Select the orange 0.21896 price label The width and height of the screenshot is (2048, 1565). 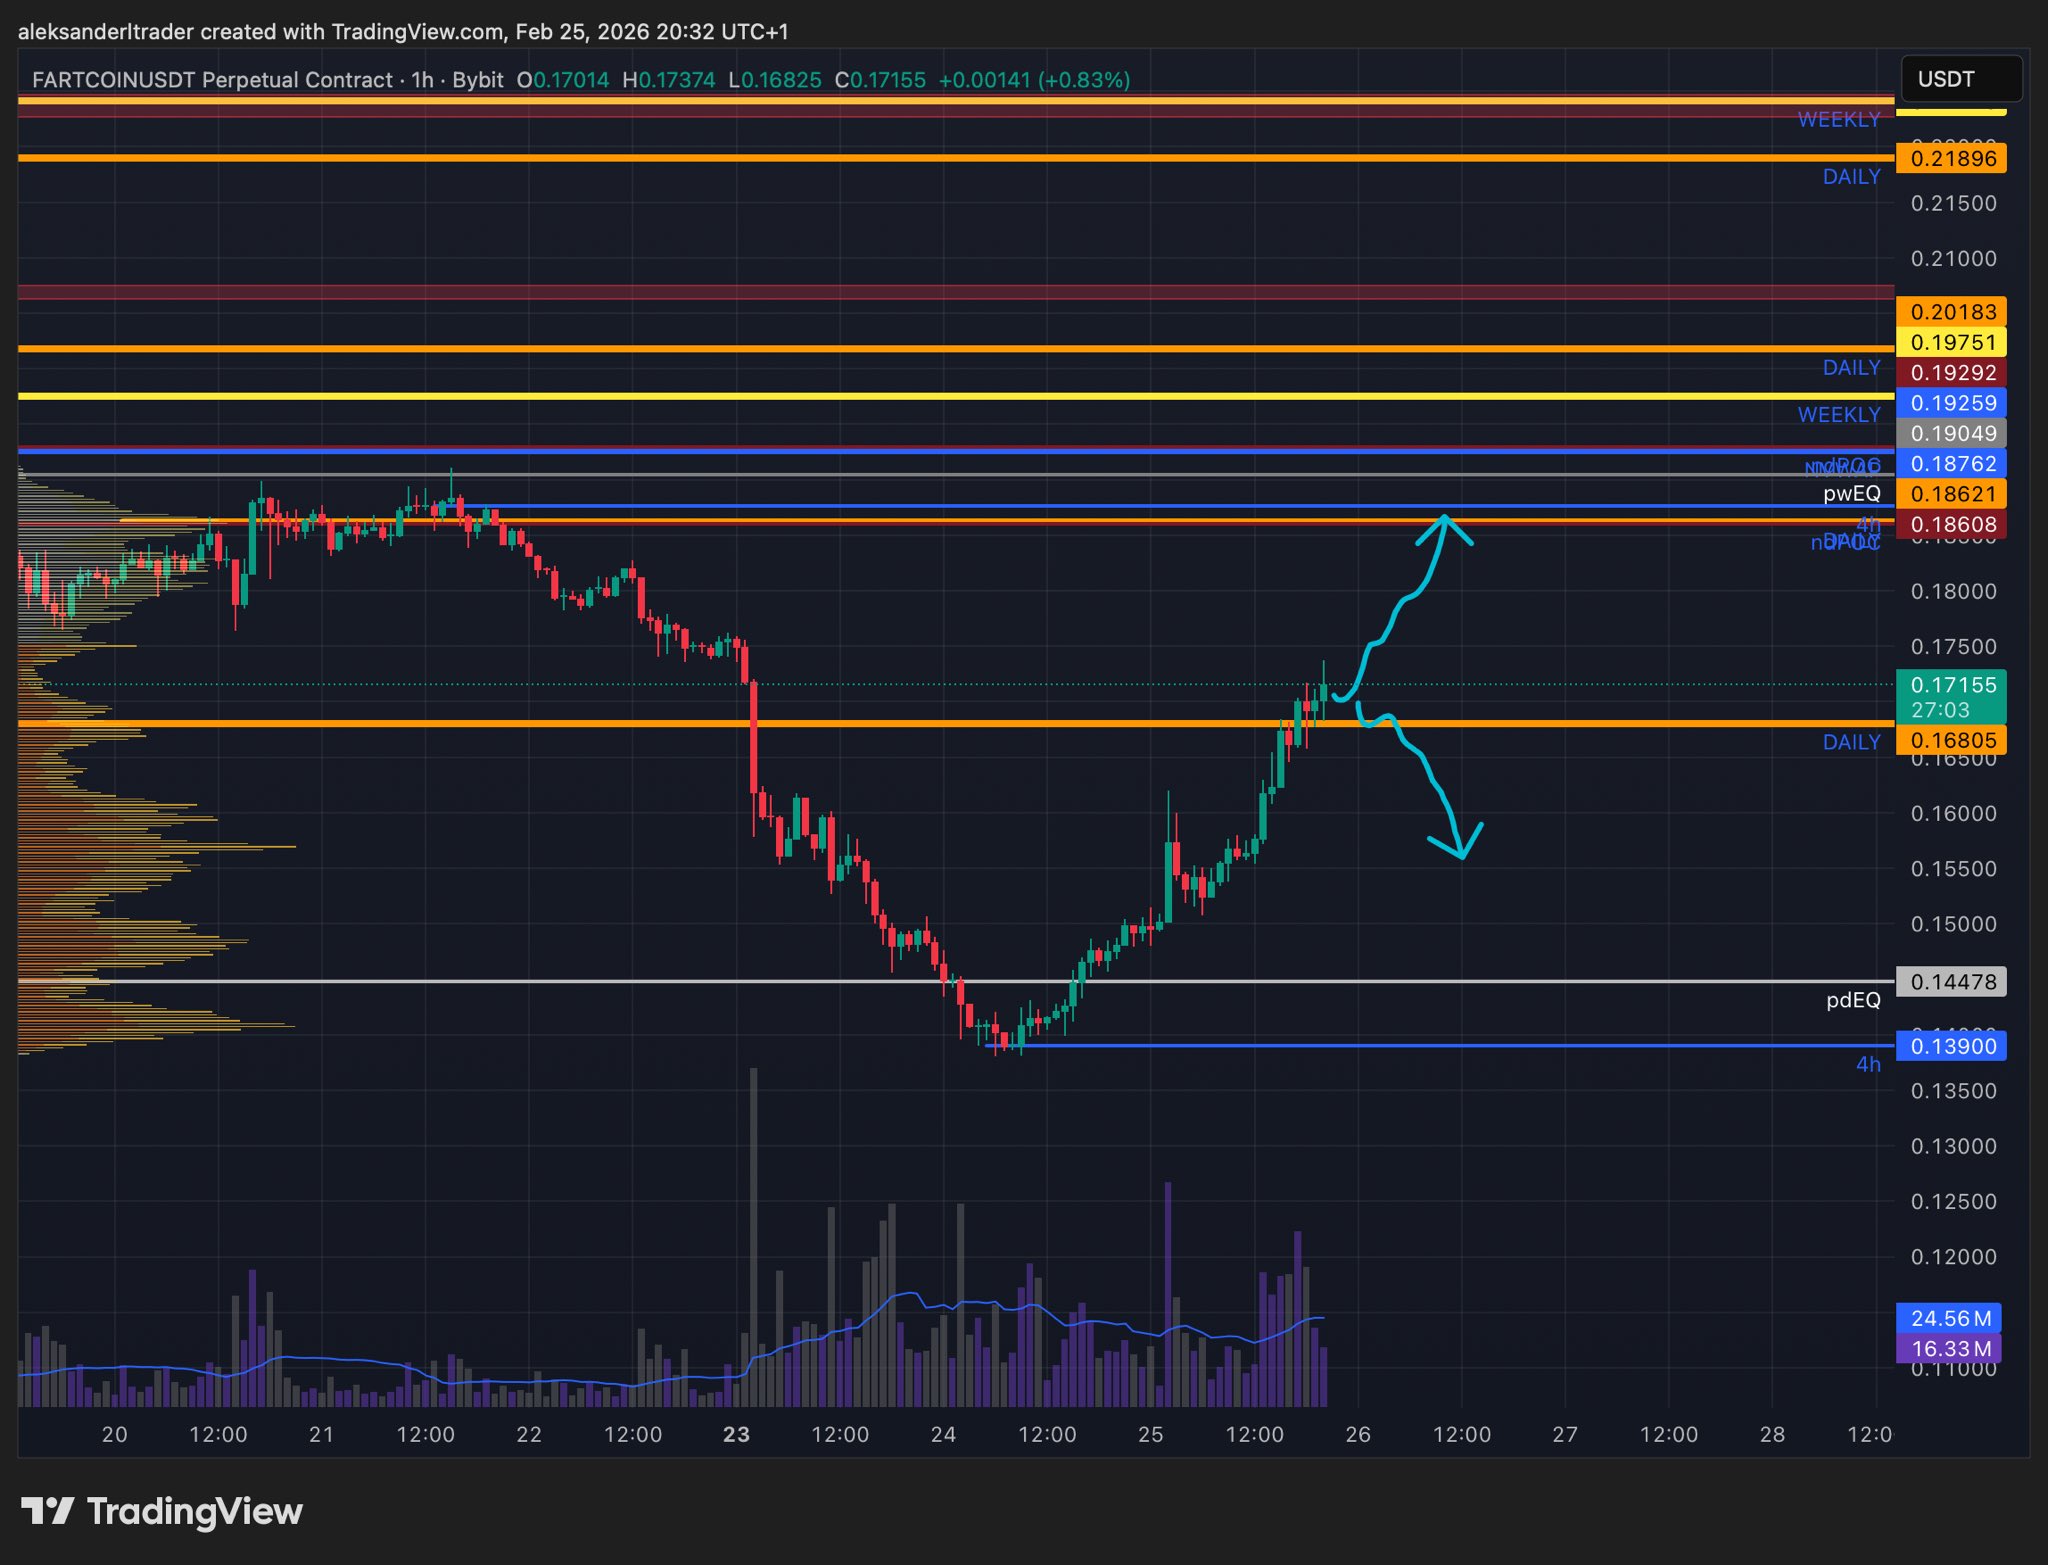click(1951, 159)
